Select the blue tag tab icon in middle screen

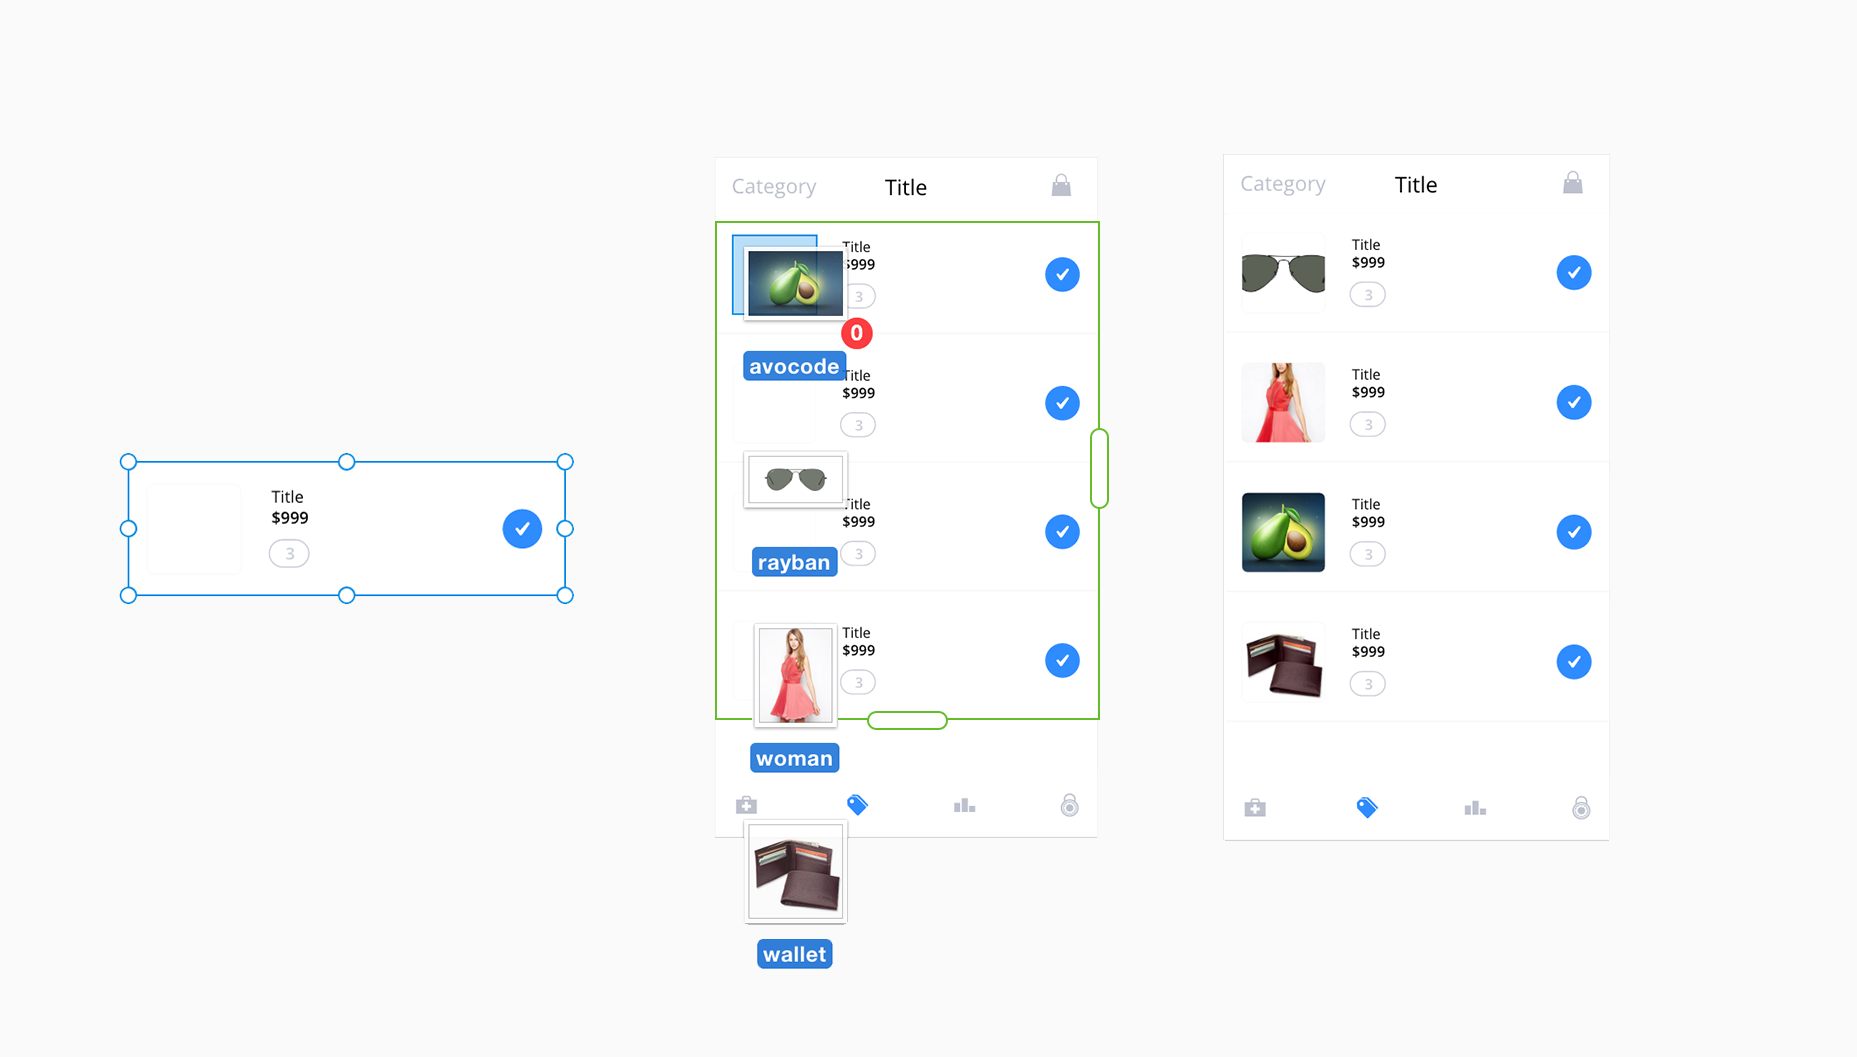[857, 805]
